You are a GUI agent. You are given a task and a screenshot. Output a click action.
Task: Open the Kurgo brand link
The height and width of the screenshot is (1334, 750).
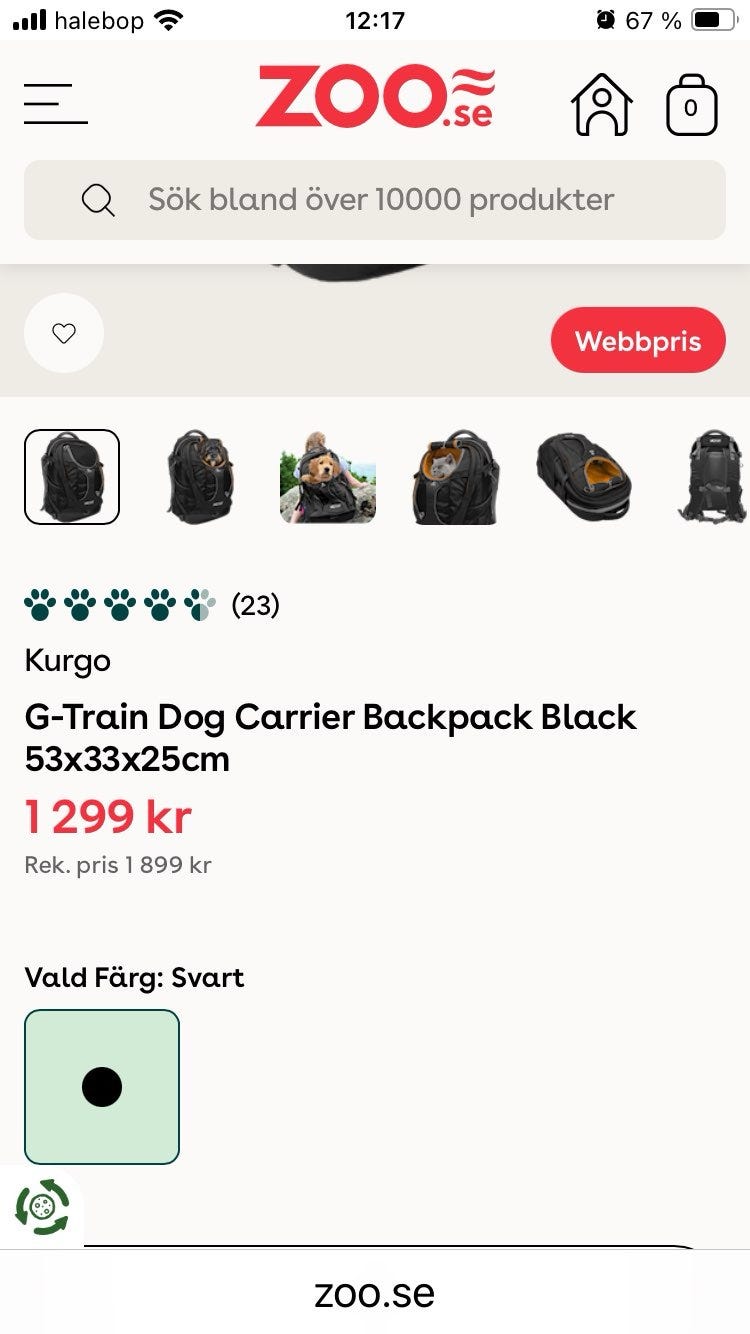(x=68, y=661)
